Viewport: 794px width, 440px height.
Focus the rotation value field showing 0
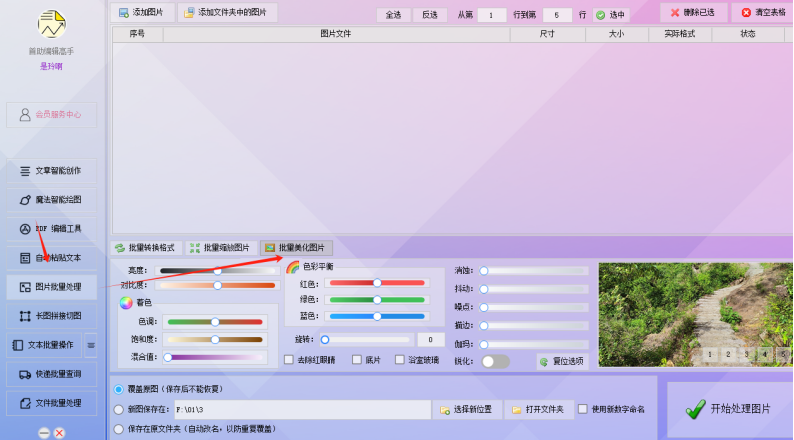(x=430, y=340)
